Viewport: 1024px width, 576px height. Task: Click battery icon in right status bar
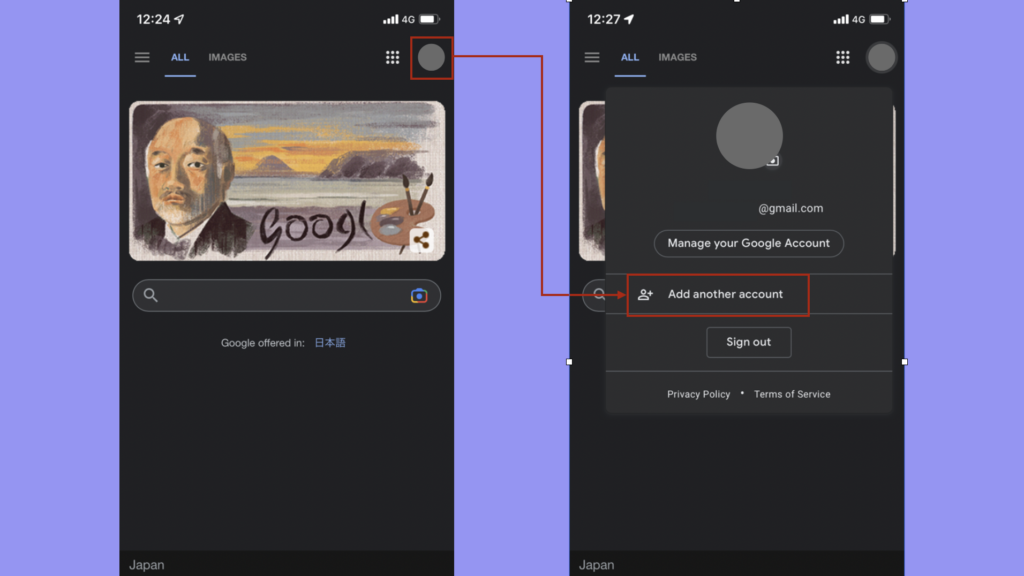880,20
